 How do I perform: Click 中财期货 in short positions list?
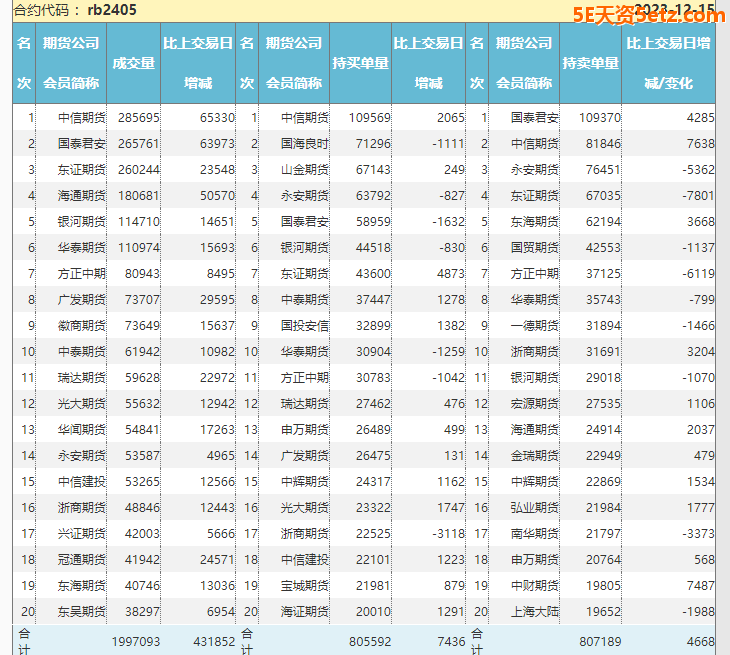(x=534, y=586)
